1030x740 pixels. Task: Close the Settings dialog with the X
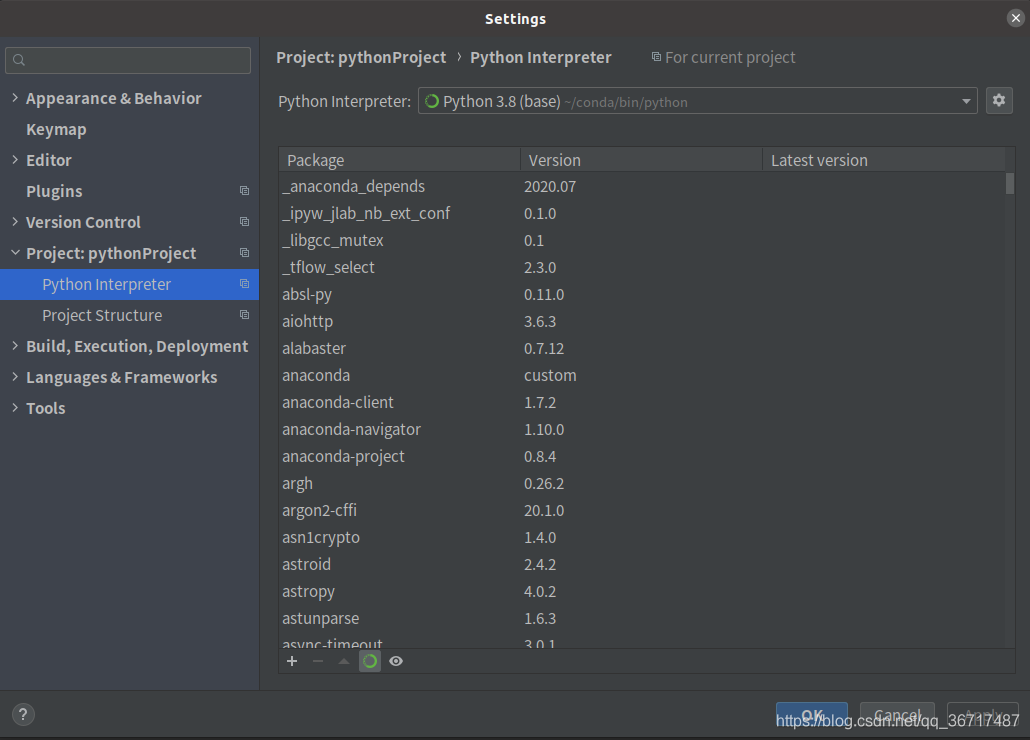[1016, 18]
